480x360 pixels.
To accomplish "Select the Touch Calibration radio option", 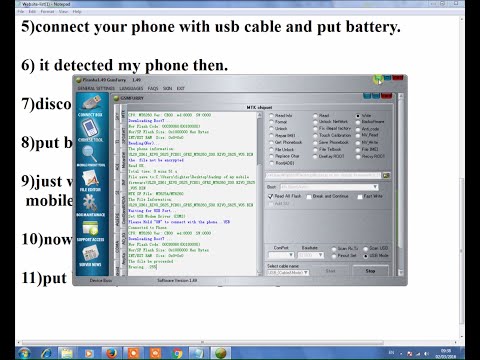I will point(315,135).
